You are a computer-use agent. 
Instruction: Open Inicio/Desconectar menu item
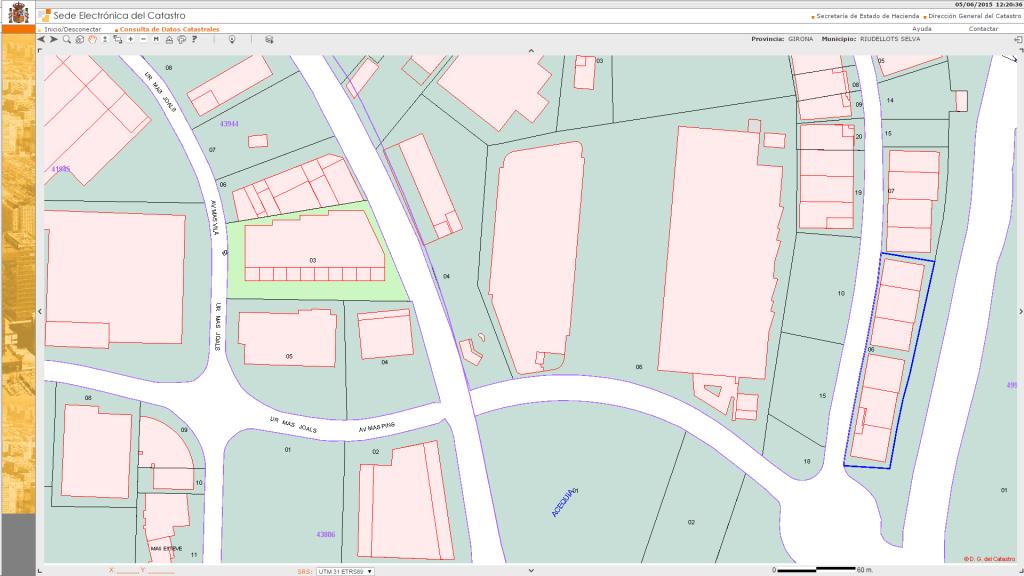(73, 29)
